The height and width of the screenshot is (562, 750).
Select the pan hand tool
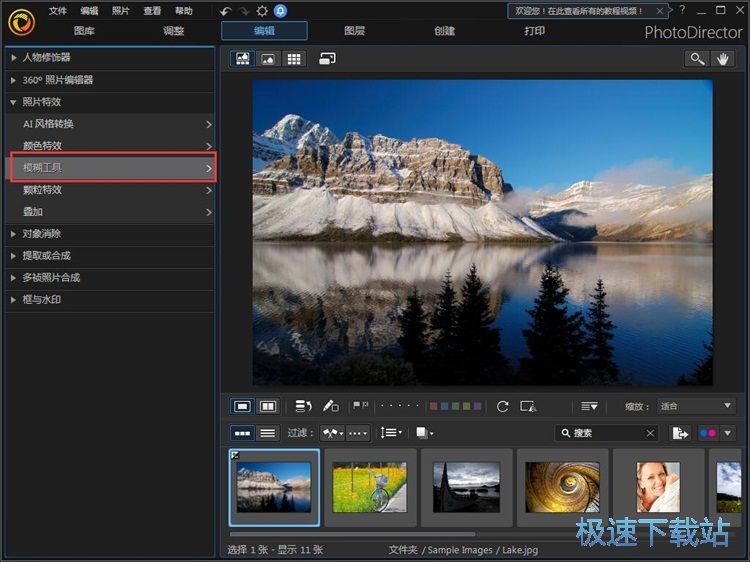tap(722, 59)
